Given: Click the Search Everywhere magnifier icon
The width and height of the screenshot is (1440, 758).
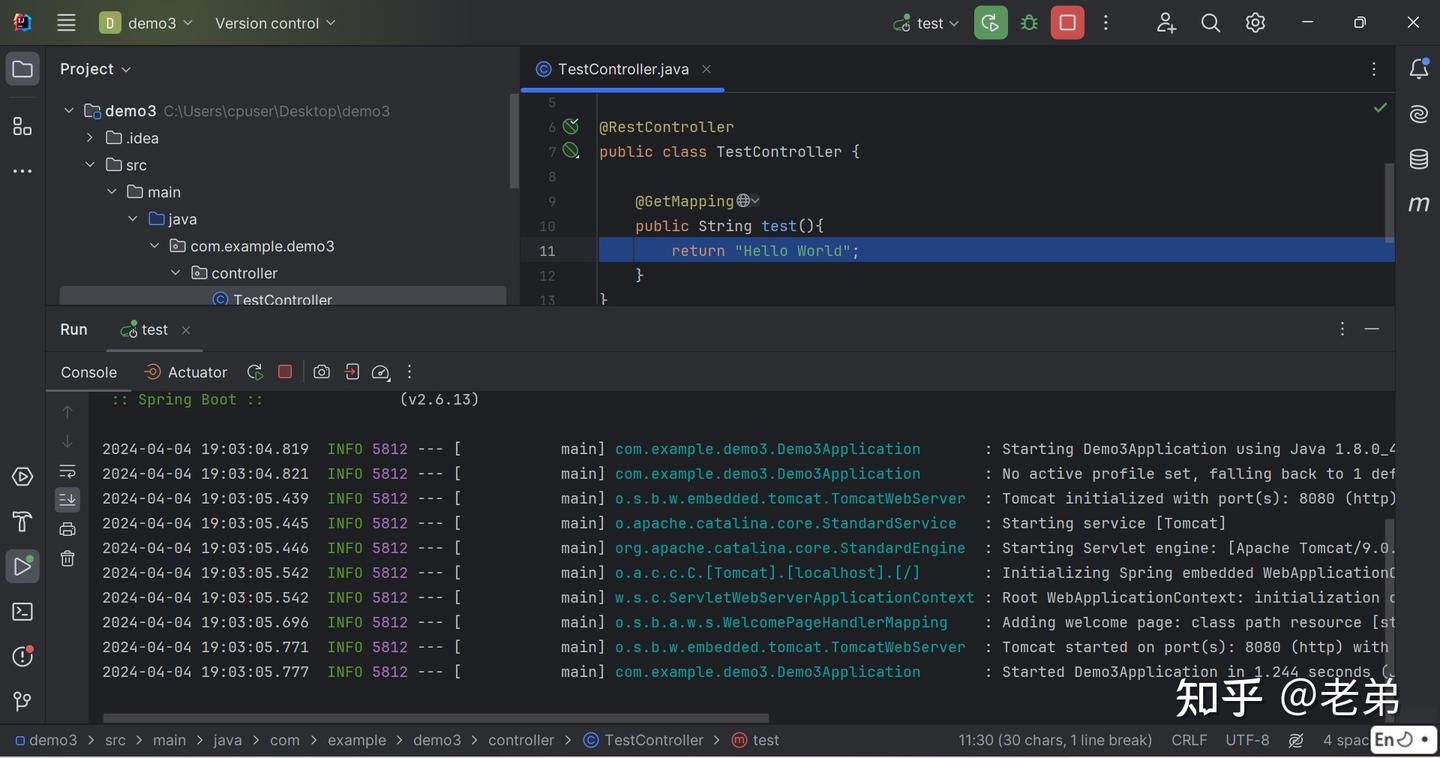Looking at the screenshot, I should (x=1210, y=23).
